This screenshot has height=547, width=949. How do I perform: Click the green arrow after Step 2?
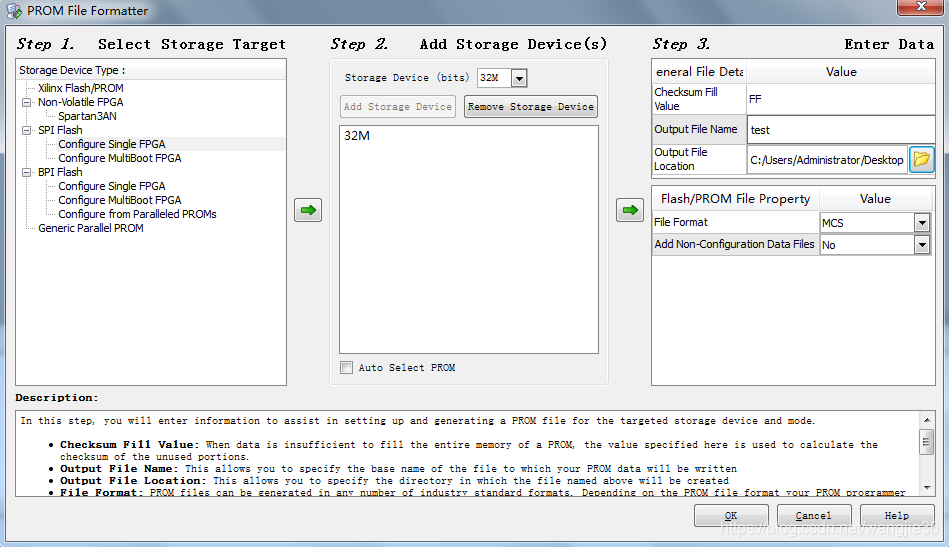(629, 210)
